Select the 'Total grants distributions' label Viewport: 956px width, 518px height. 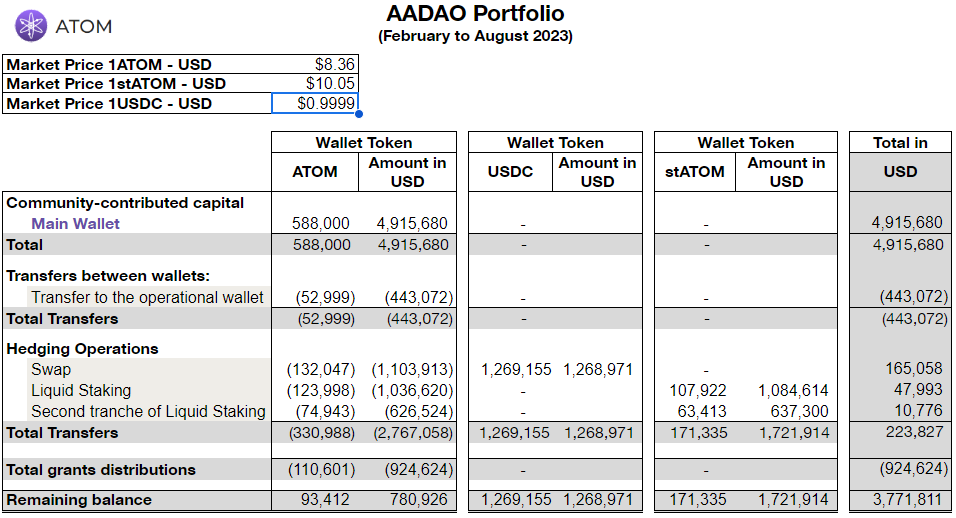(x=101, y=470)
